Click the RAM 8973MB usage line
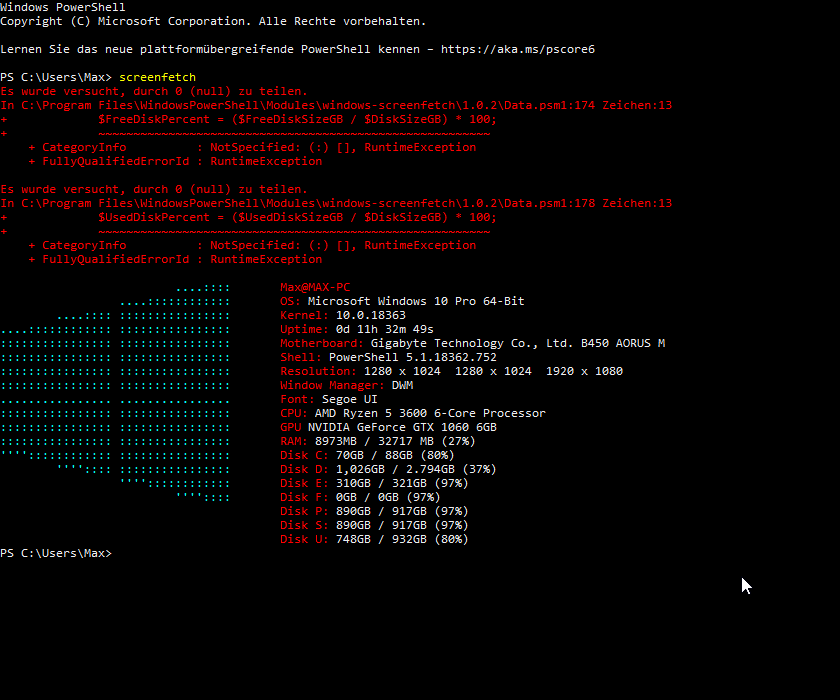Viewport: 840px width, 700px height. pos(378,441)
